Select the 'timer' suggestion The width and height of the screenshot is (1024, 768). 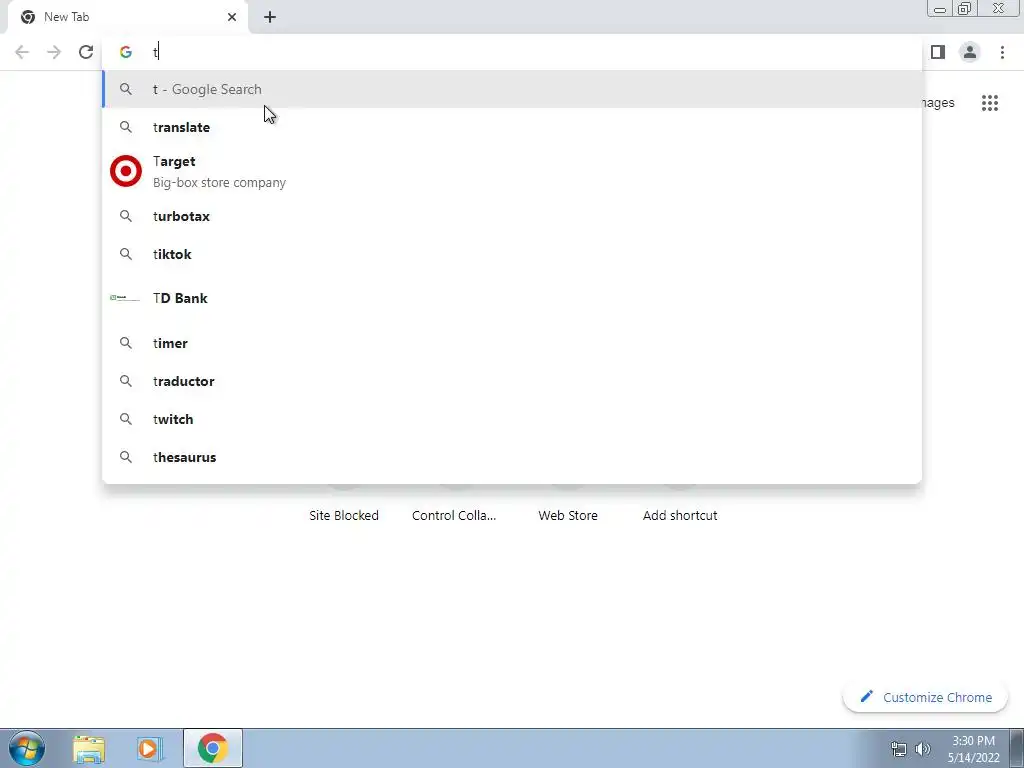pyautogui.click(x=512, y=343)
